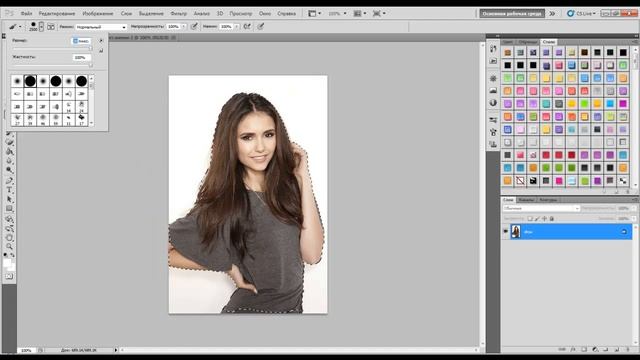Toggle tablet pressure for opacity
This screenshot has width=640, height=360.
(194, 27)
